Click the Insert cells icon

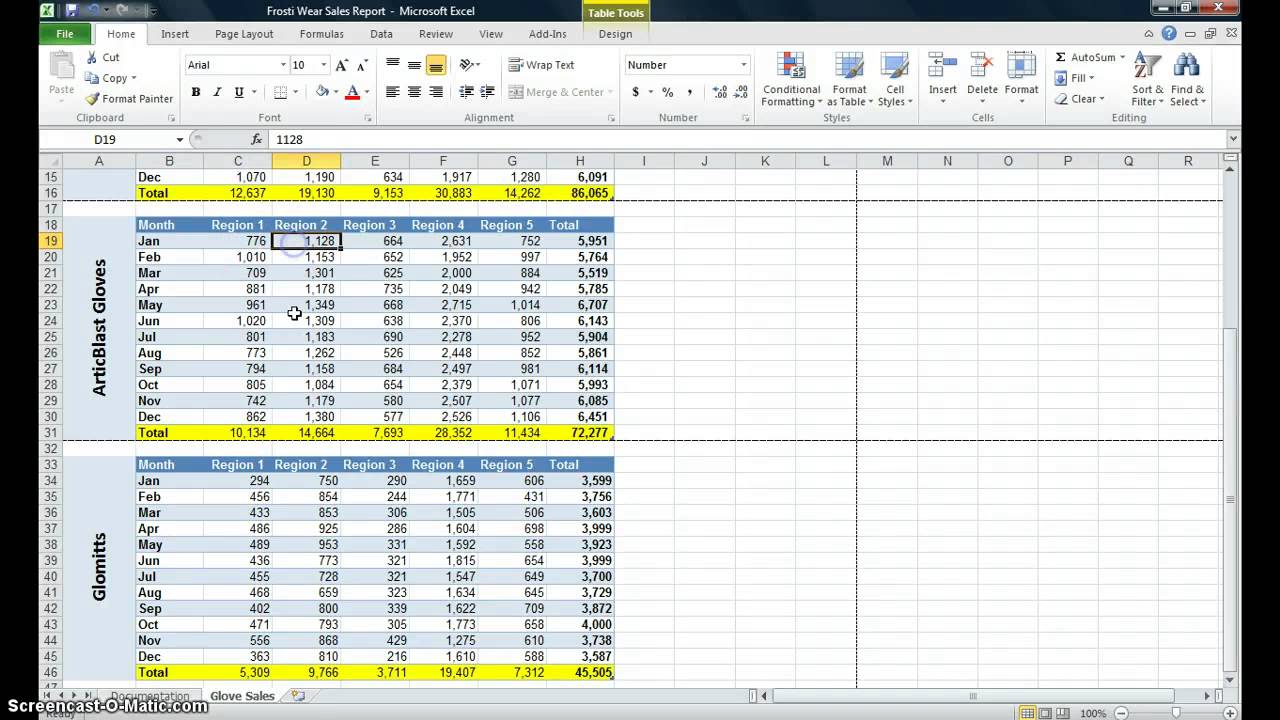(x=943, y=67)
